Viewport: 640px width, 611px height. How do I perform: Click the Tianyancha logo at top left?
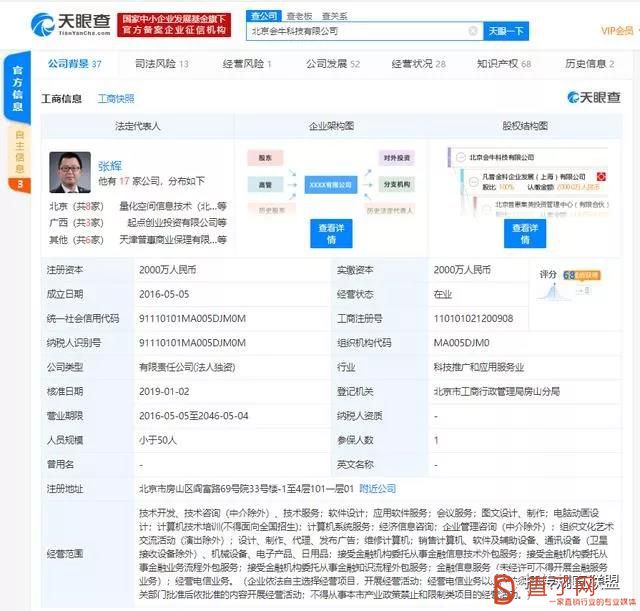click(71, 24)
